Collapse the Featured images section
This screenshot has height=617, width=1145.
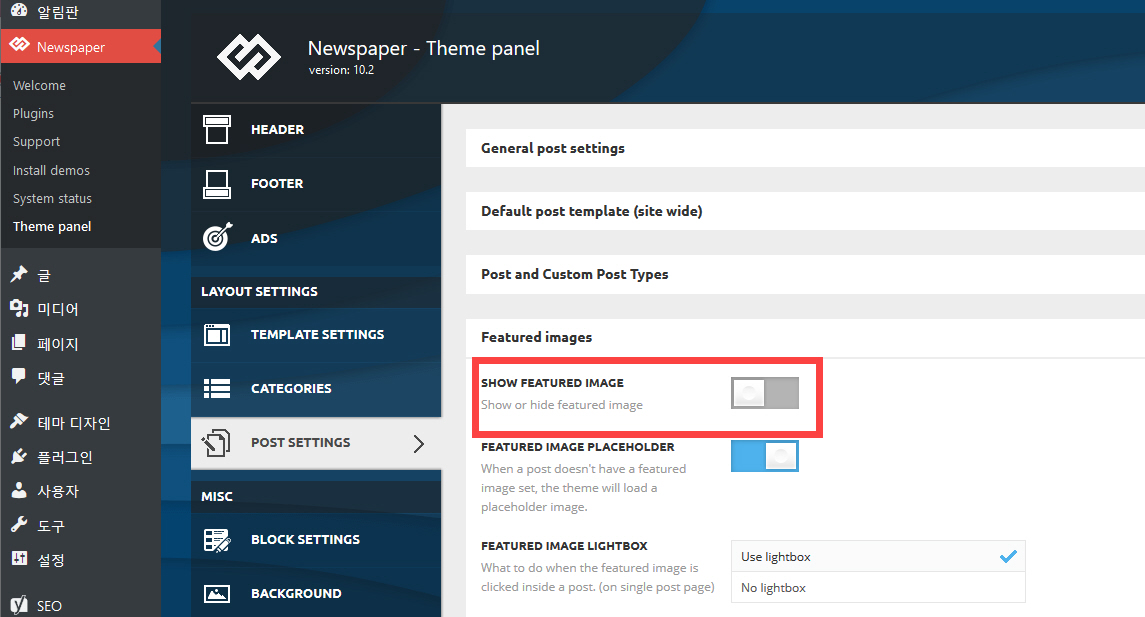[x=805, y=337]
